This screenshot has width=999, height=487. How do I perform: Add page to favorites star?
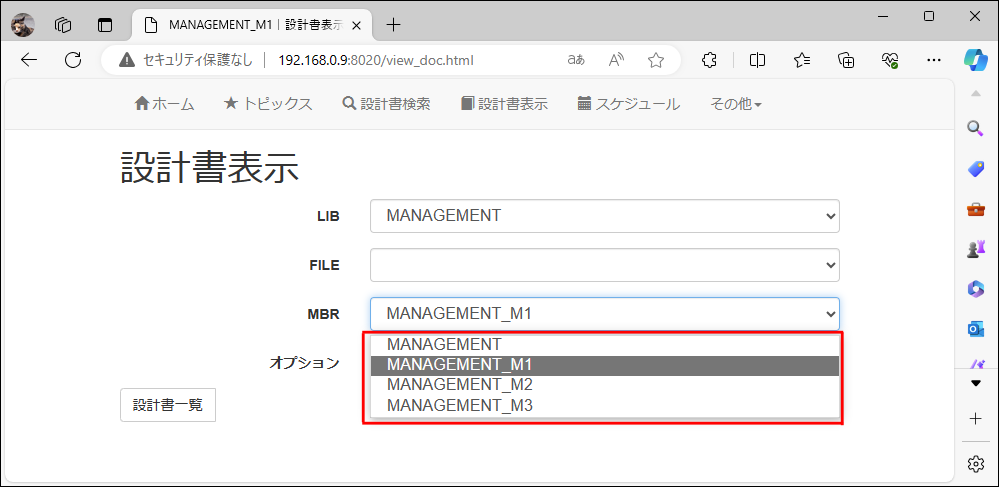tap(656, 61)
